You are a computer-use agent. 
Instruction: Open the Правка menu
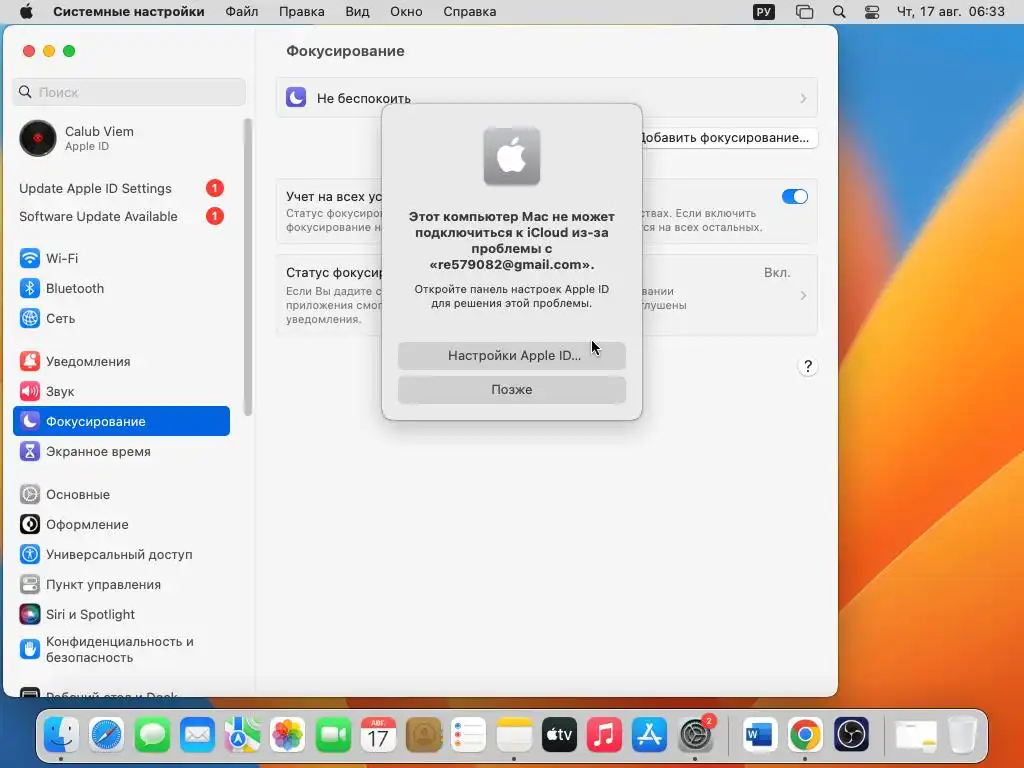click(302, 12)
